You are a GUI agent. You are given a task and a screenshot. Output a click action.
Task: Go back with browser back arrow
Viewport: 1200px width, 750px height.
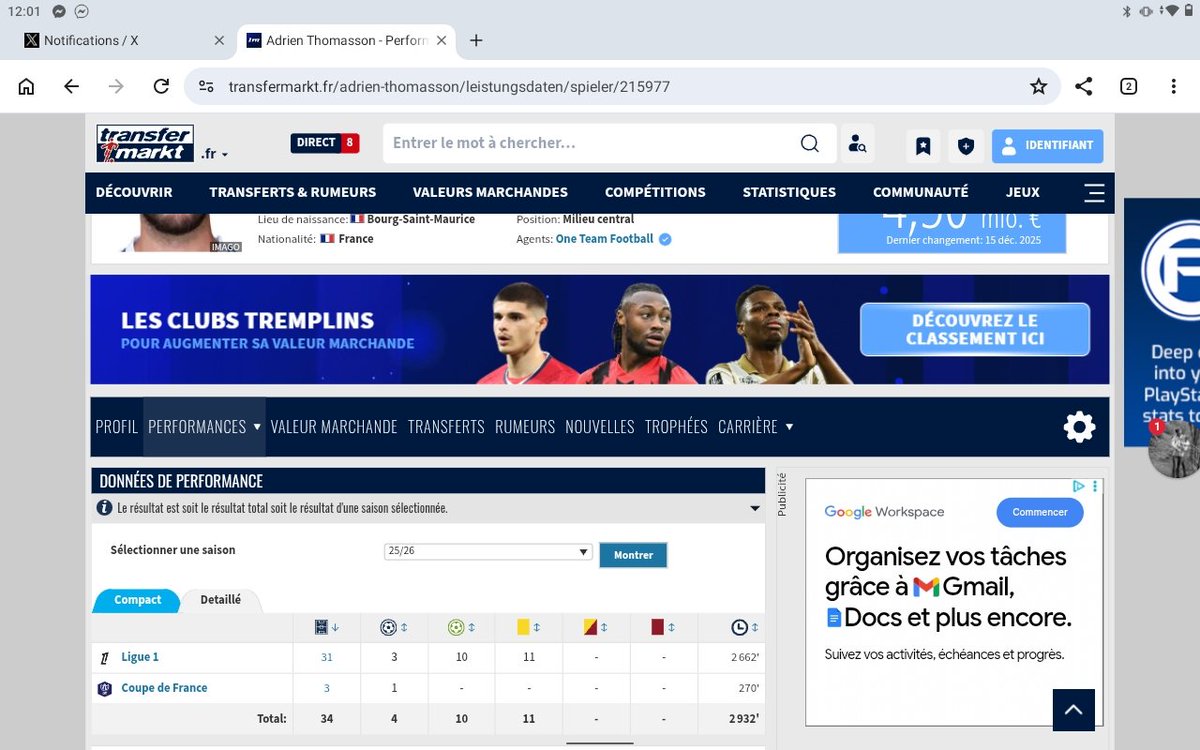[71, 86]
